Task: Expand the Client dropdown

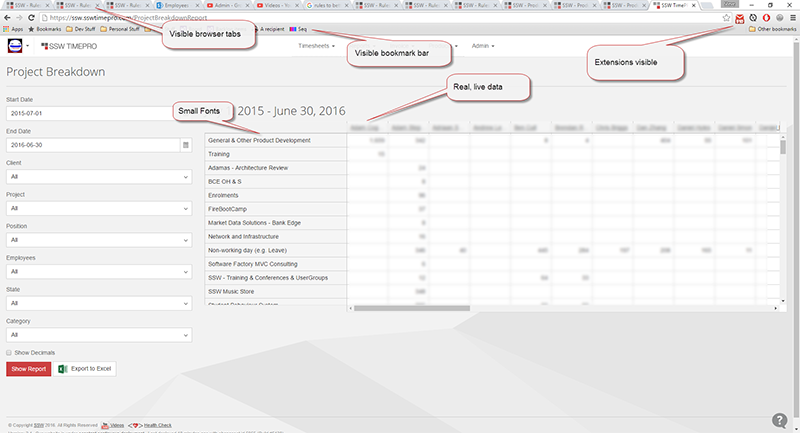Action: (98, 177)
